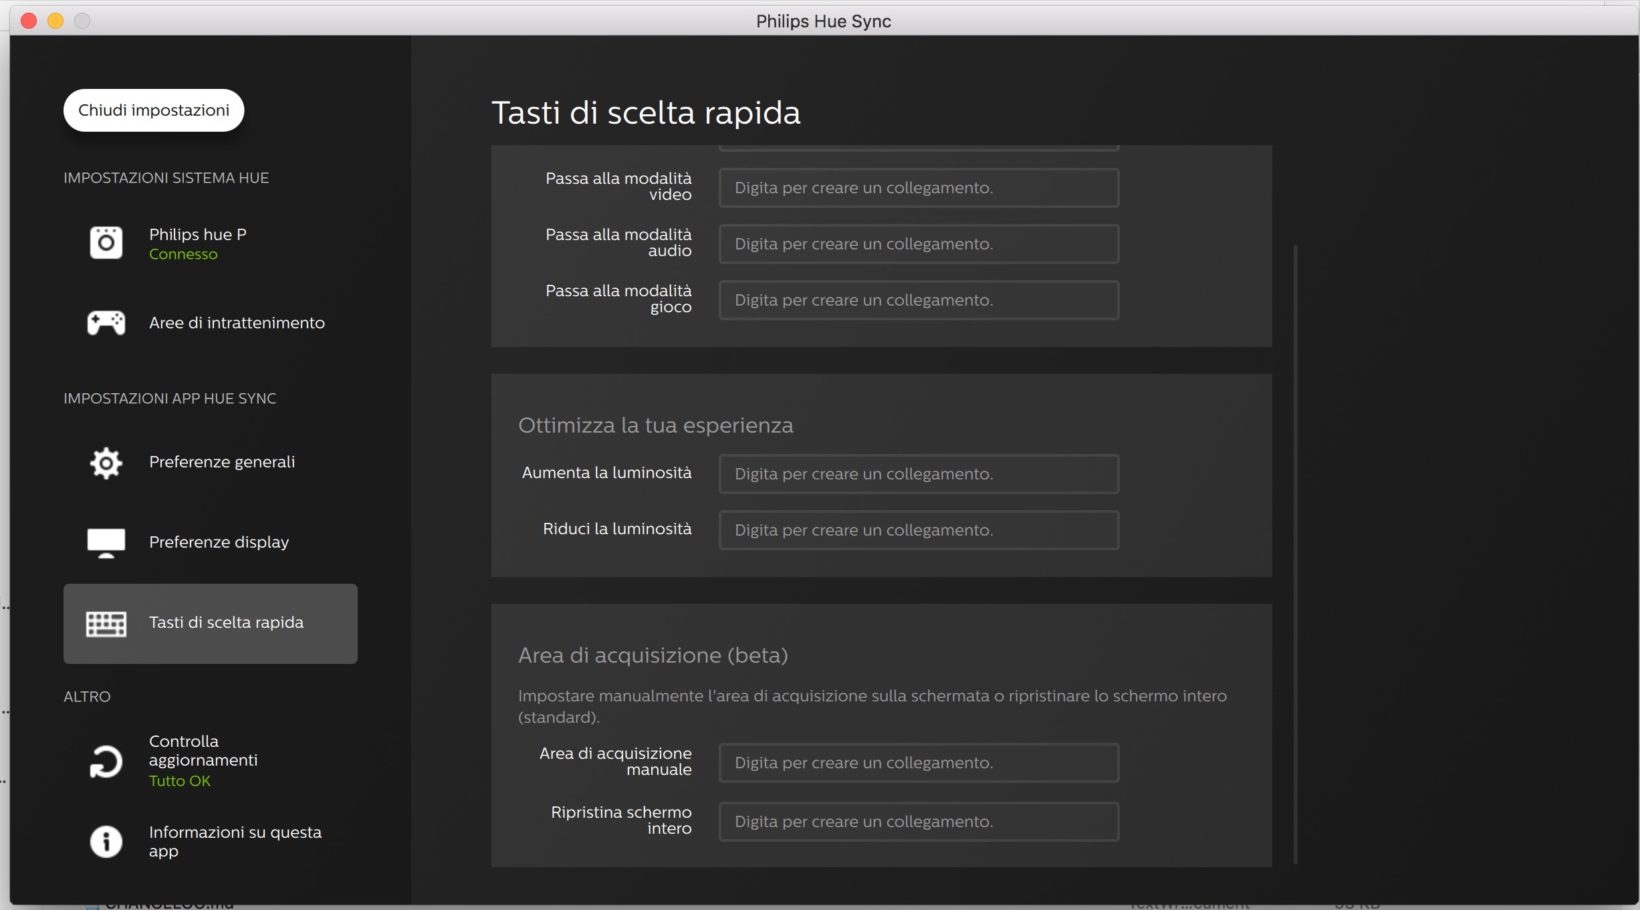
Task: Click the IMPOSTAZIONI SISTEMA HUE section label
Action: [x=166, y=178]
